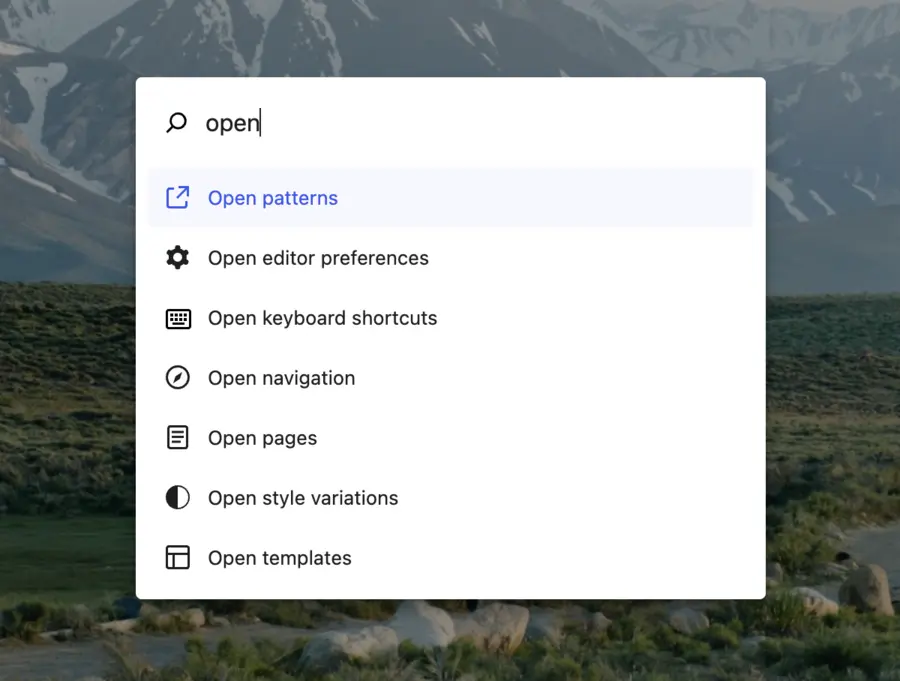
Task: Click the half-circle styles icon near Open style variations
Action: point(177,497)
